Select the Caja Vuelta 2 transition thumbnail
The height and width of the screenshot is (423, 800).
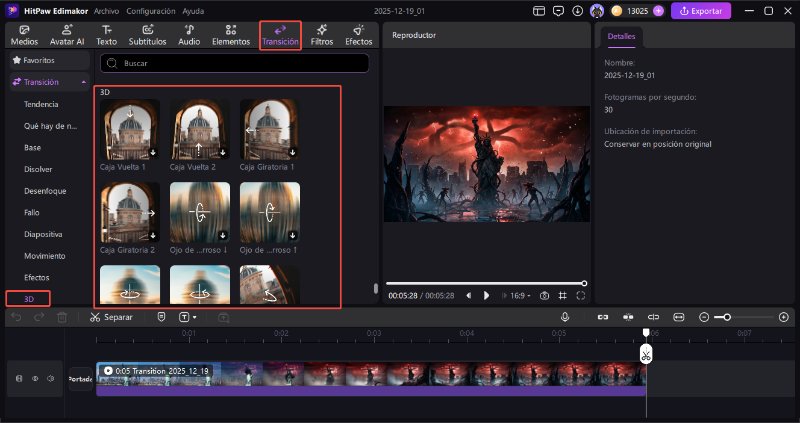pyautogui.click(x=199, y=129)
